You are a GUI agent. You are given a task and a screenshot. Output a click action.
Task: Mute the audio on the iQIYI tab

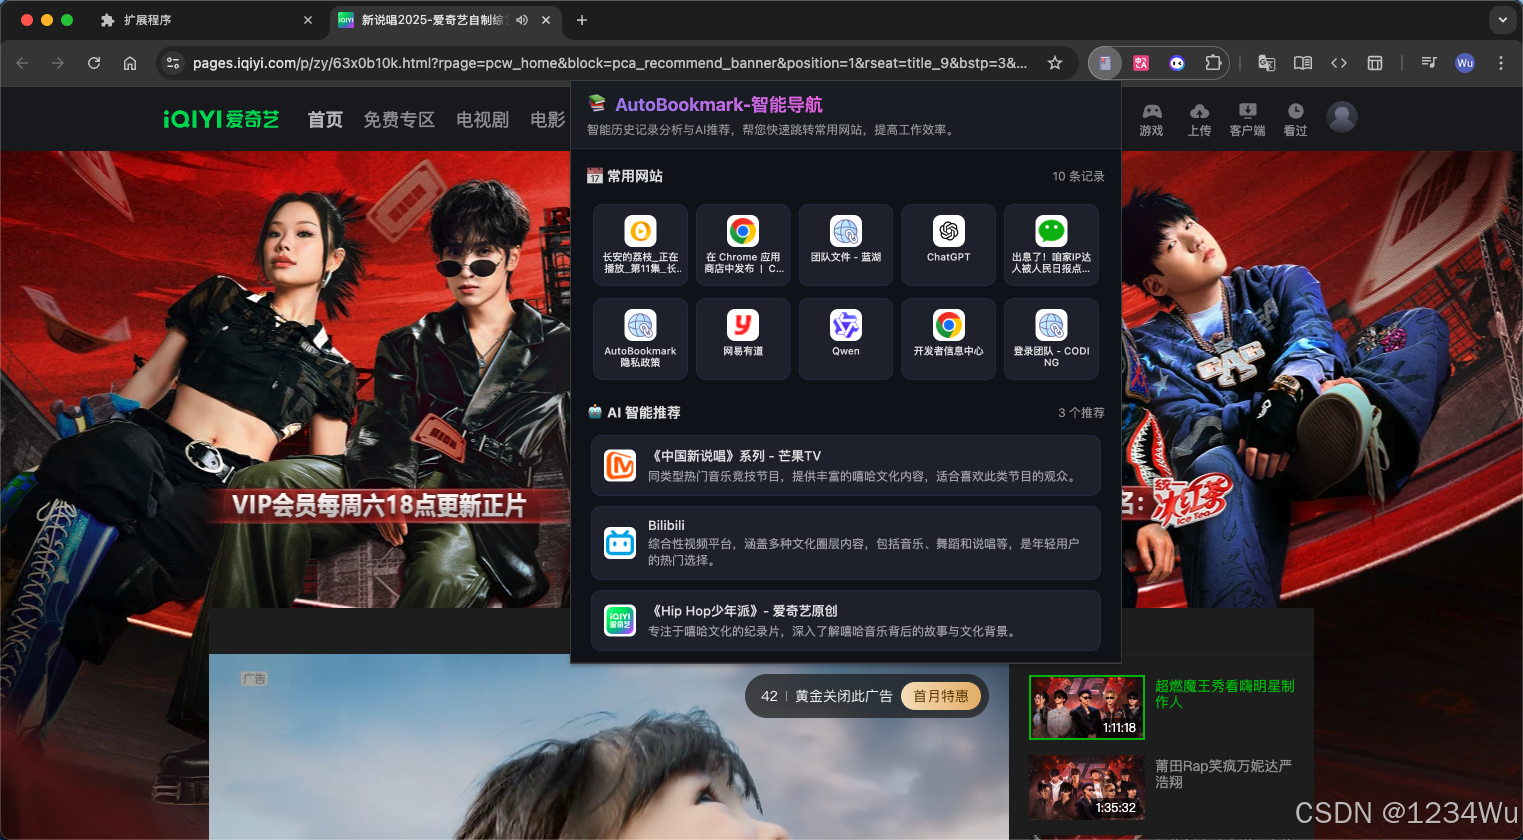522,20
